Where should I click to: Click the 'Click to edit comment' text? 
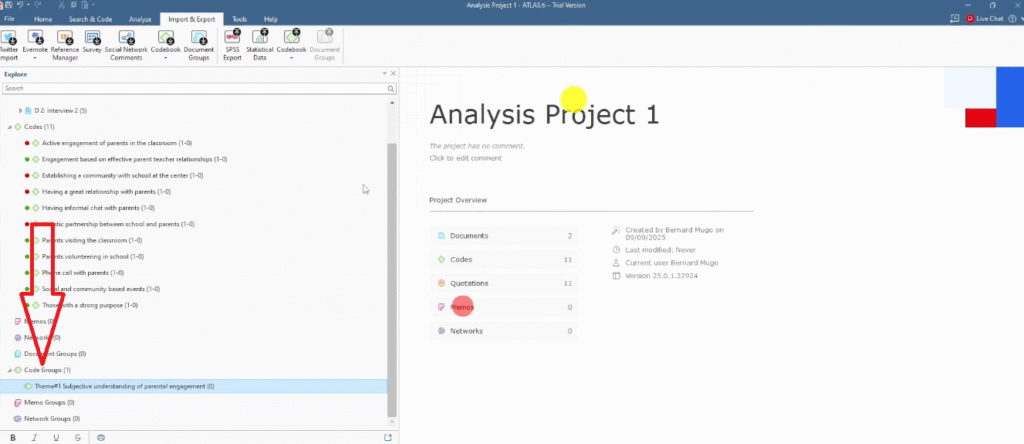(x=465, y=158)
